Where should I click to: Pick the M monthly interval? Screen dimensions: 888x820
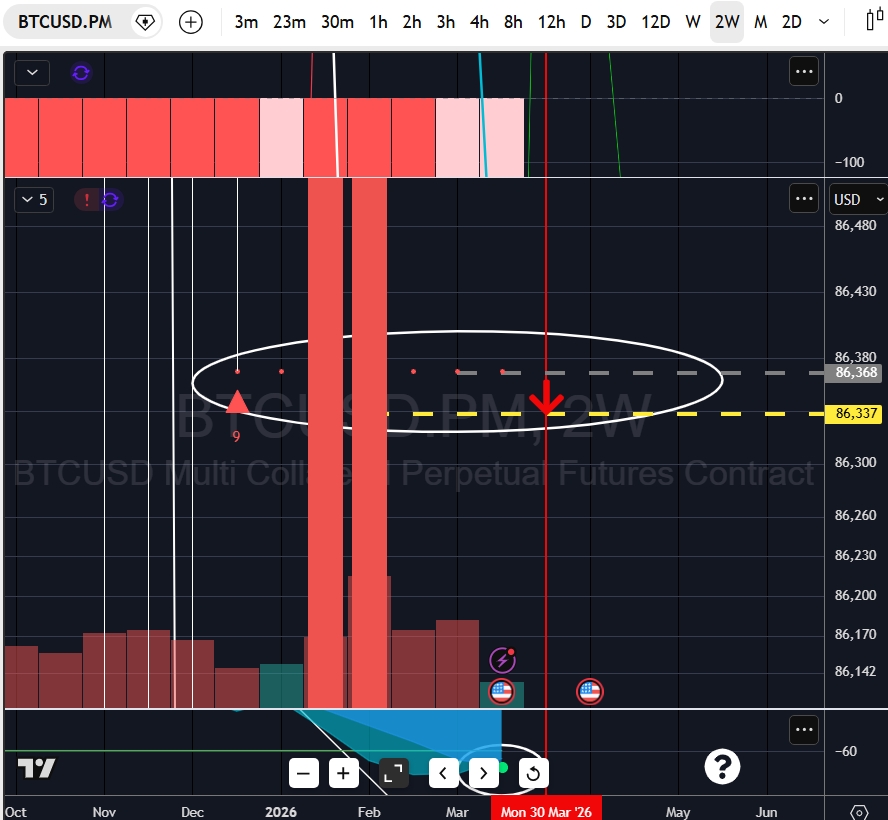(x=761, y=22)
